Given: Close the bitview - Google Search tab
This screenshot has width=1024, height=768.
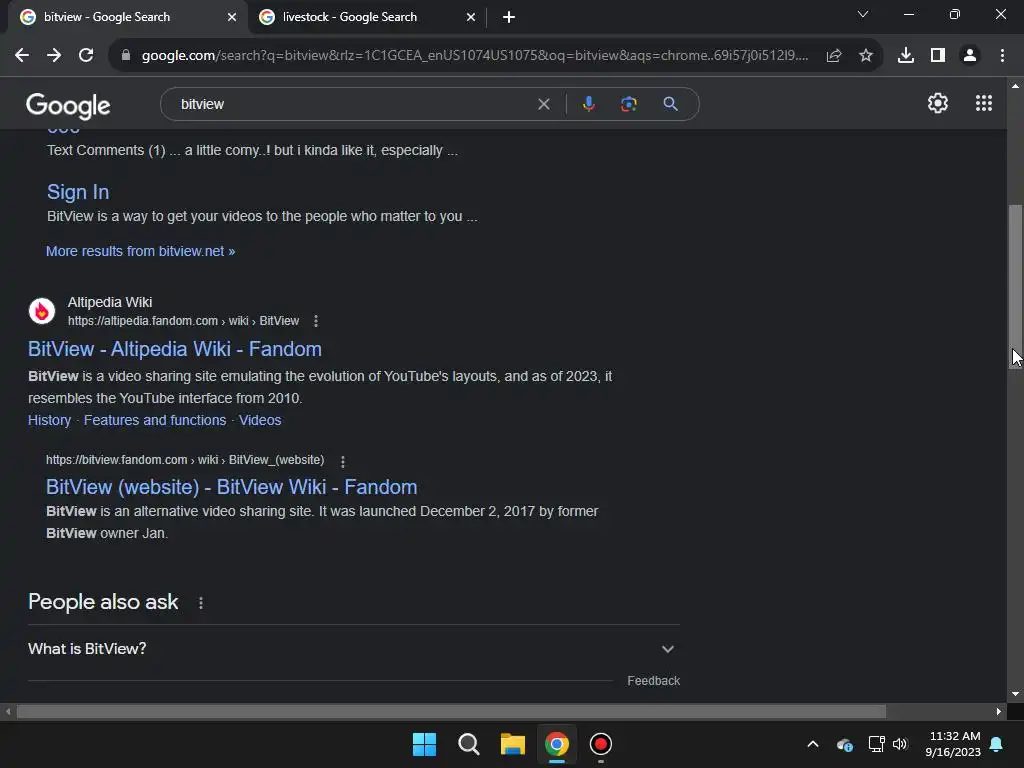Looking at the screenshot, I should tap(232, 18).
